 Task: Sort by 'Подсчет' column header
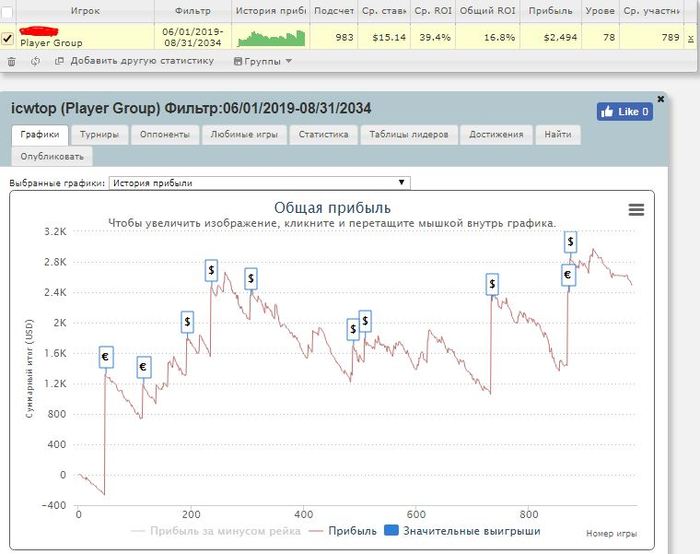[334, 11]
